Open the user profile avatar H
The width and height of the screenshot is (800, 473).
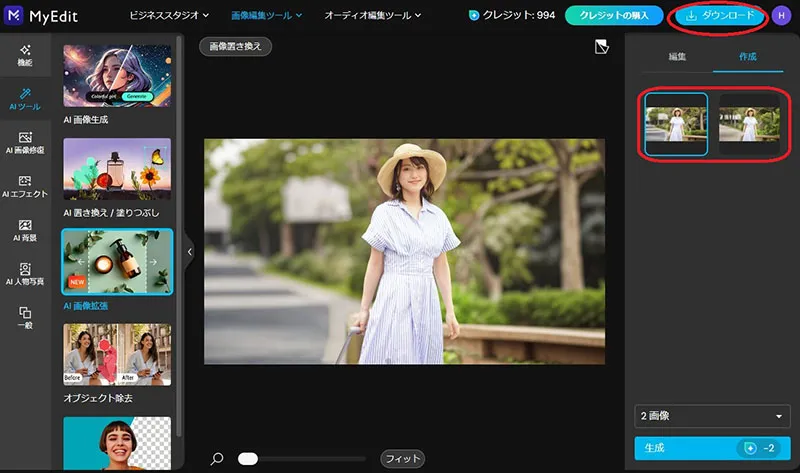tap(781, 15)
